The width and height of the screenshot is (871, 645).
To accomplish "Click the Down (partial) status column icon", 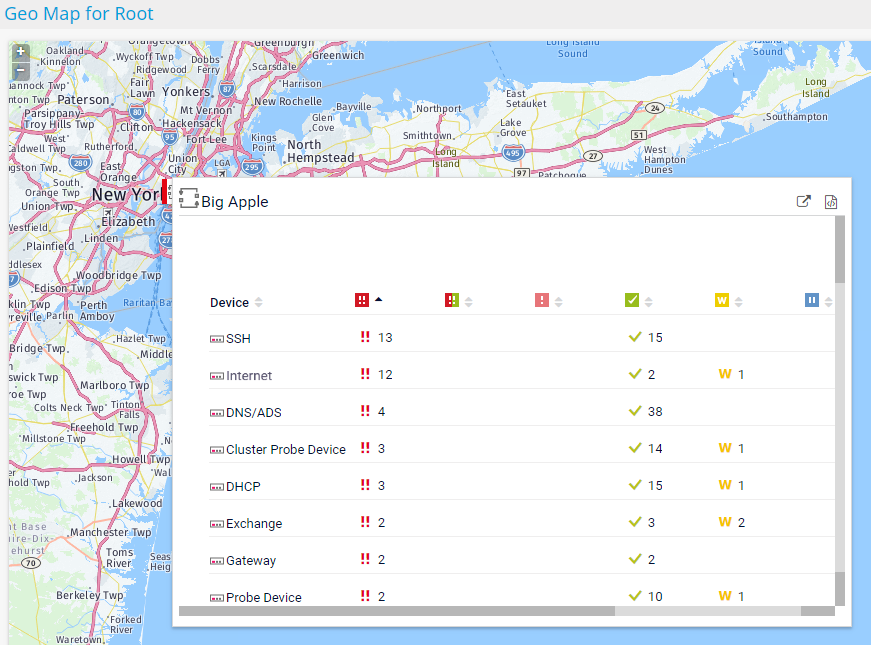I will pyautogui.click(x=452, y=300).
